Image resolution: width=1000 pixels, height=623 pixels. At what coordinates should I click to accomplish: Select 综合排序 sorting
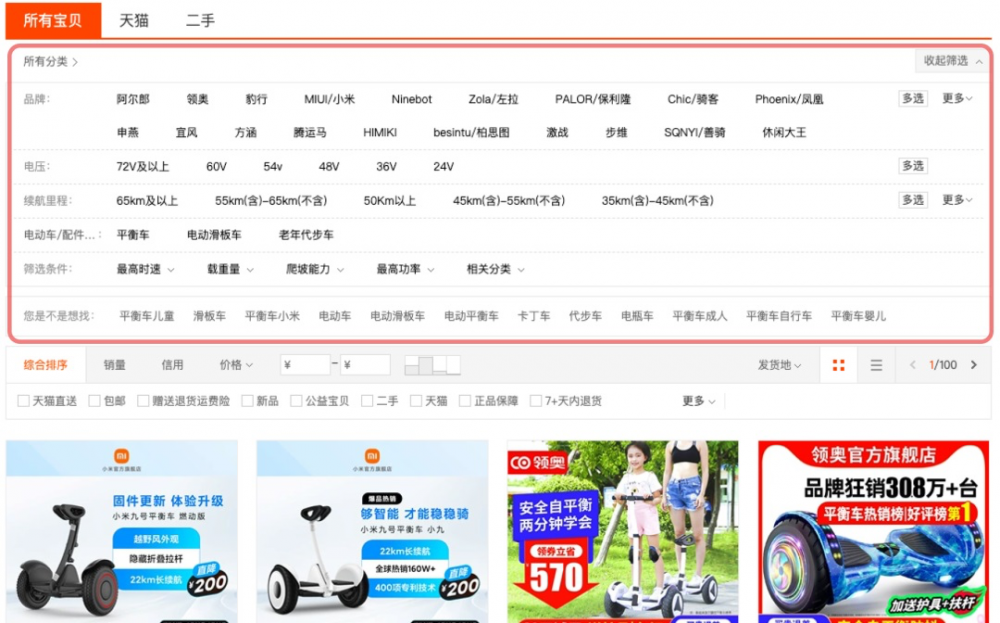coord(45,365)
